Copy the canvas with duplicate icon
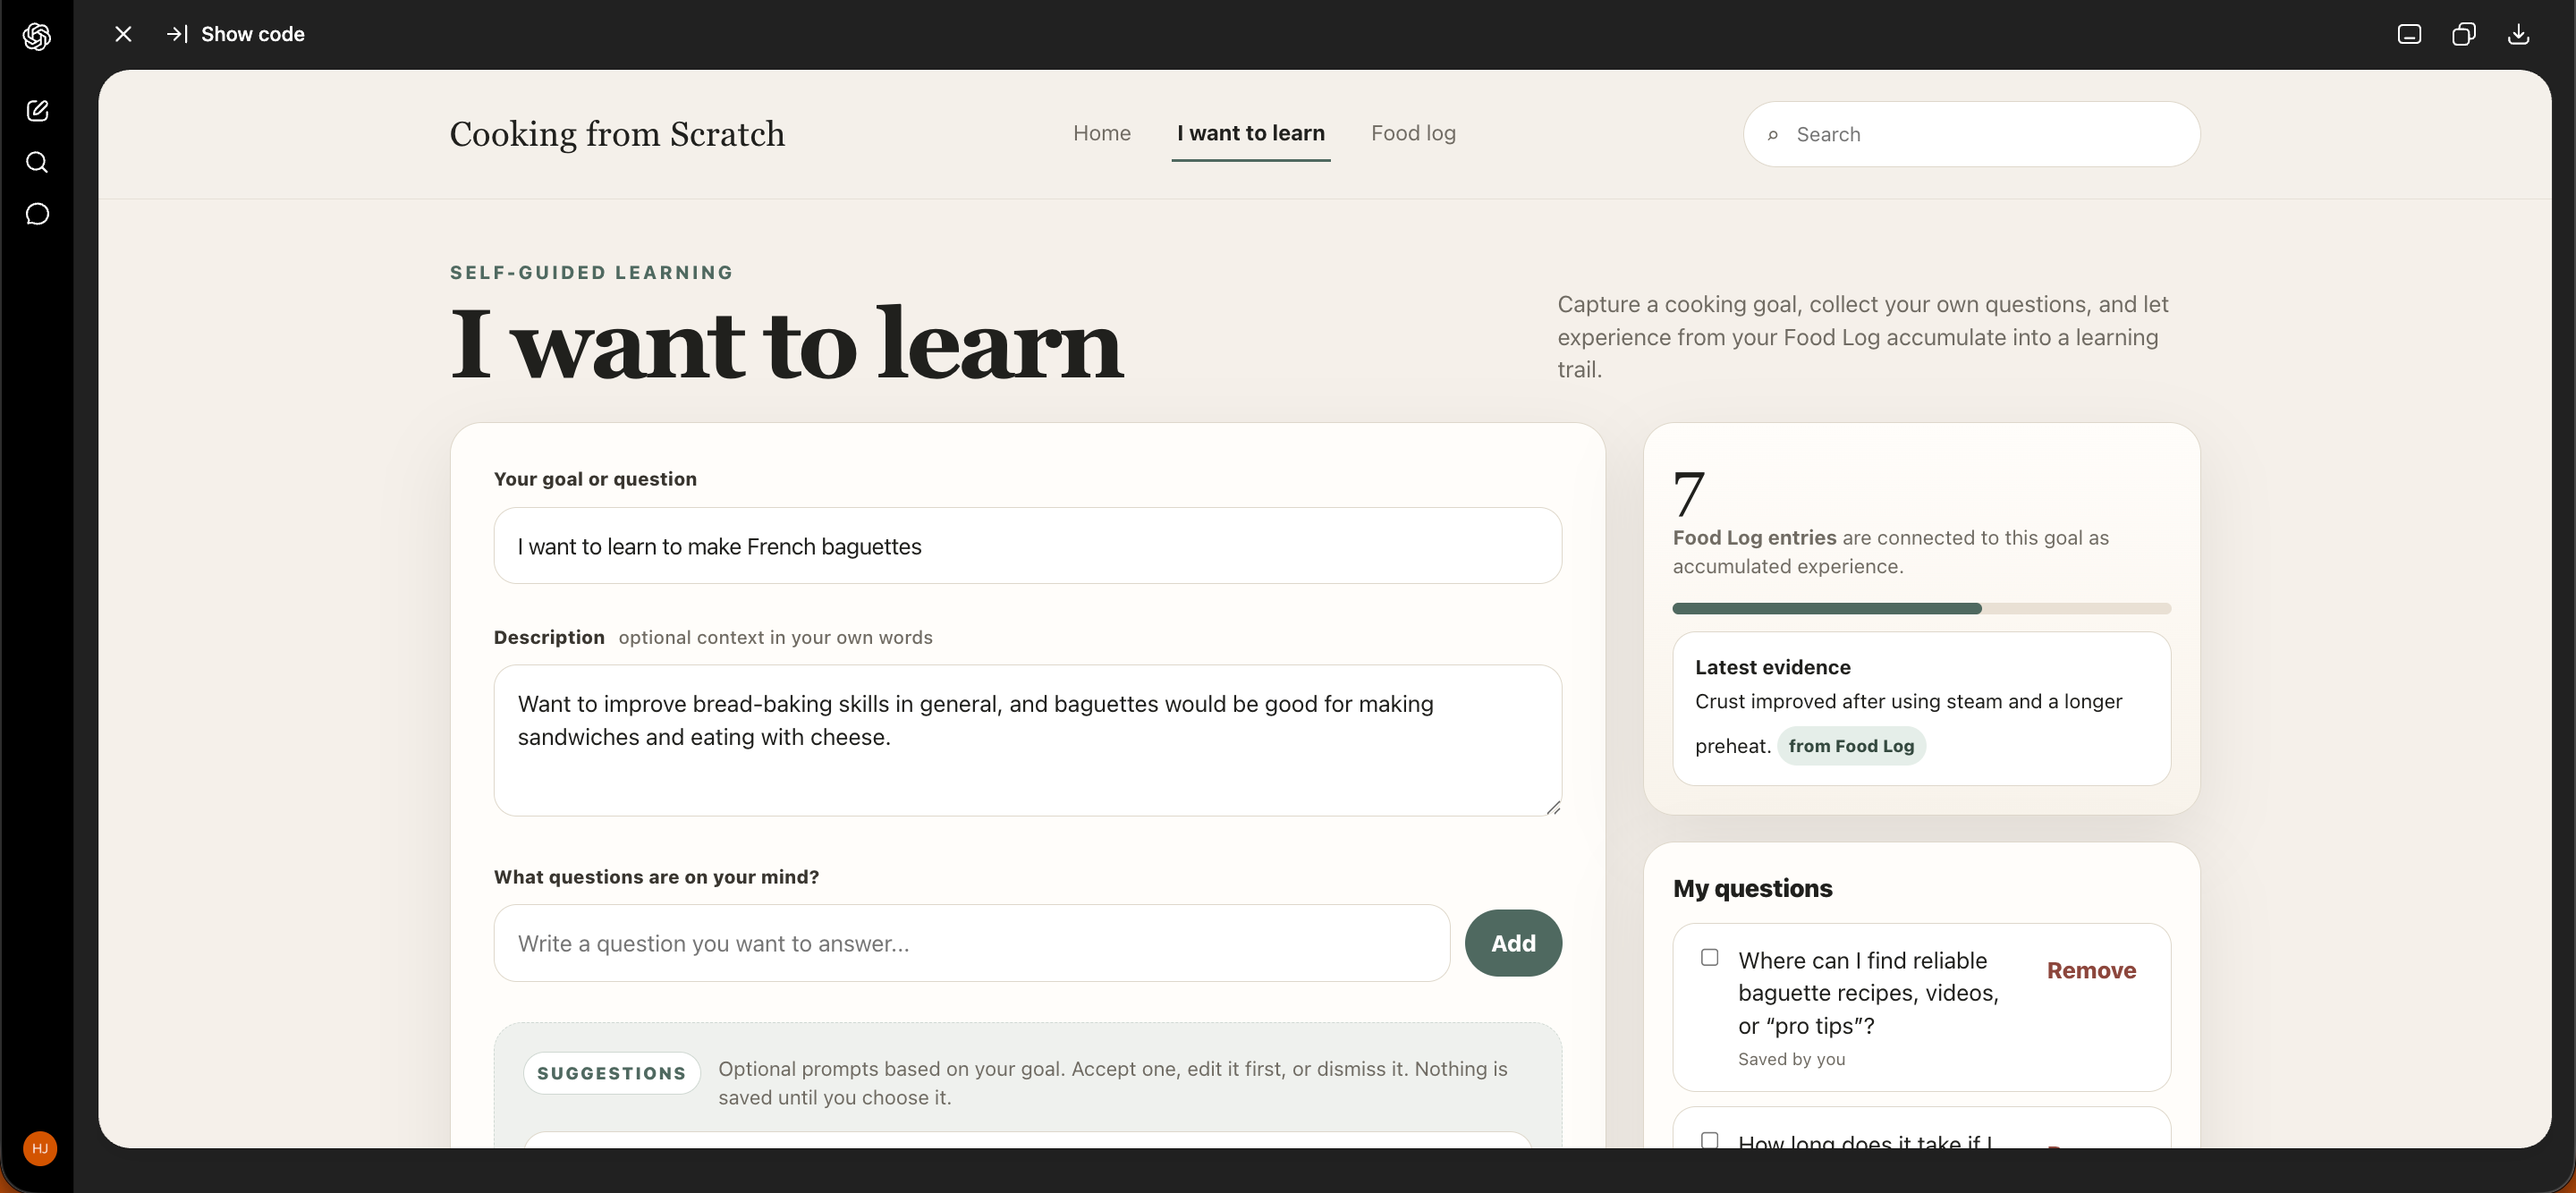This screenshot has height=1193, width=2576. pyautogui.click(x=2464, y=34)
